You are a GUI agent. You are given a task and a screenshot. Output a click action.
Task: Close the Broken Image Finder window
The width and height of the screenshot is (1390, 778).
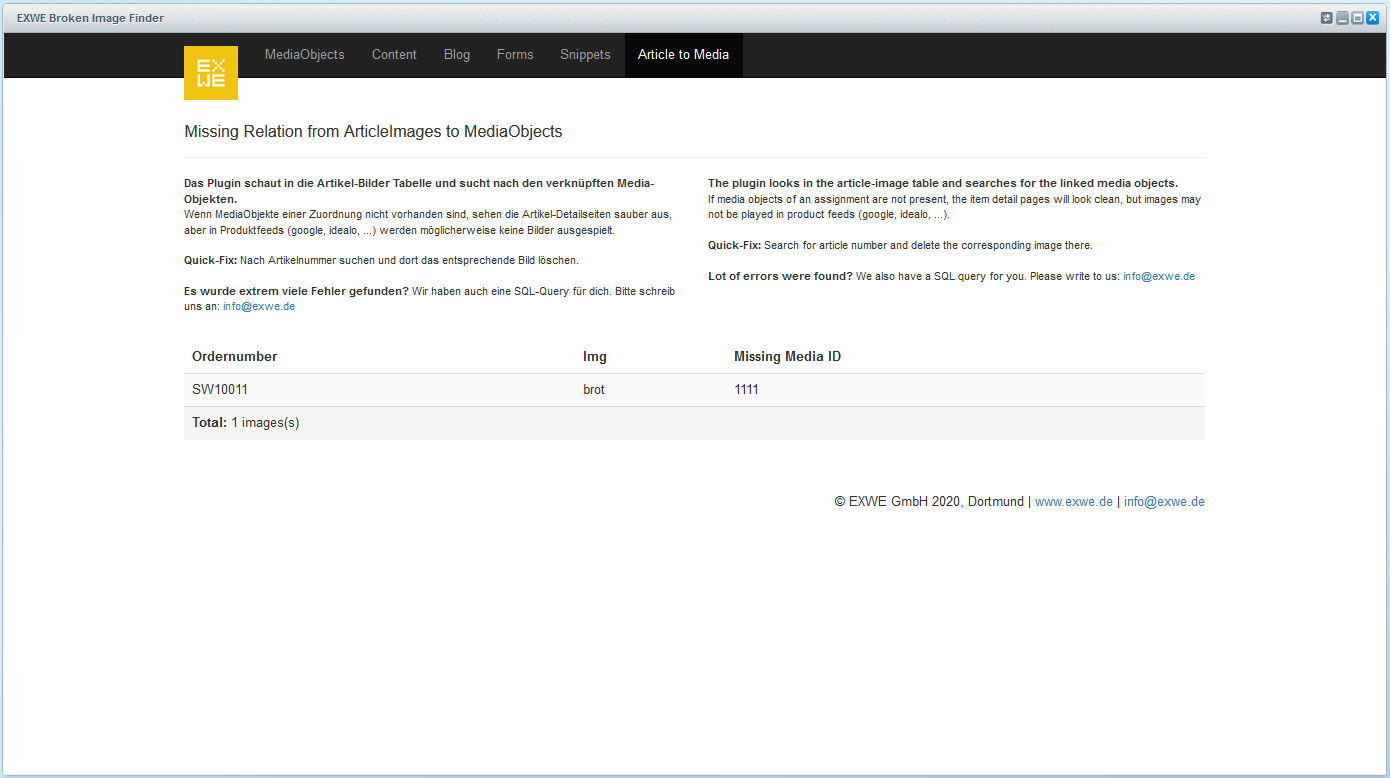(x=1373, y=18)
